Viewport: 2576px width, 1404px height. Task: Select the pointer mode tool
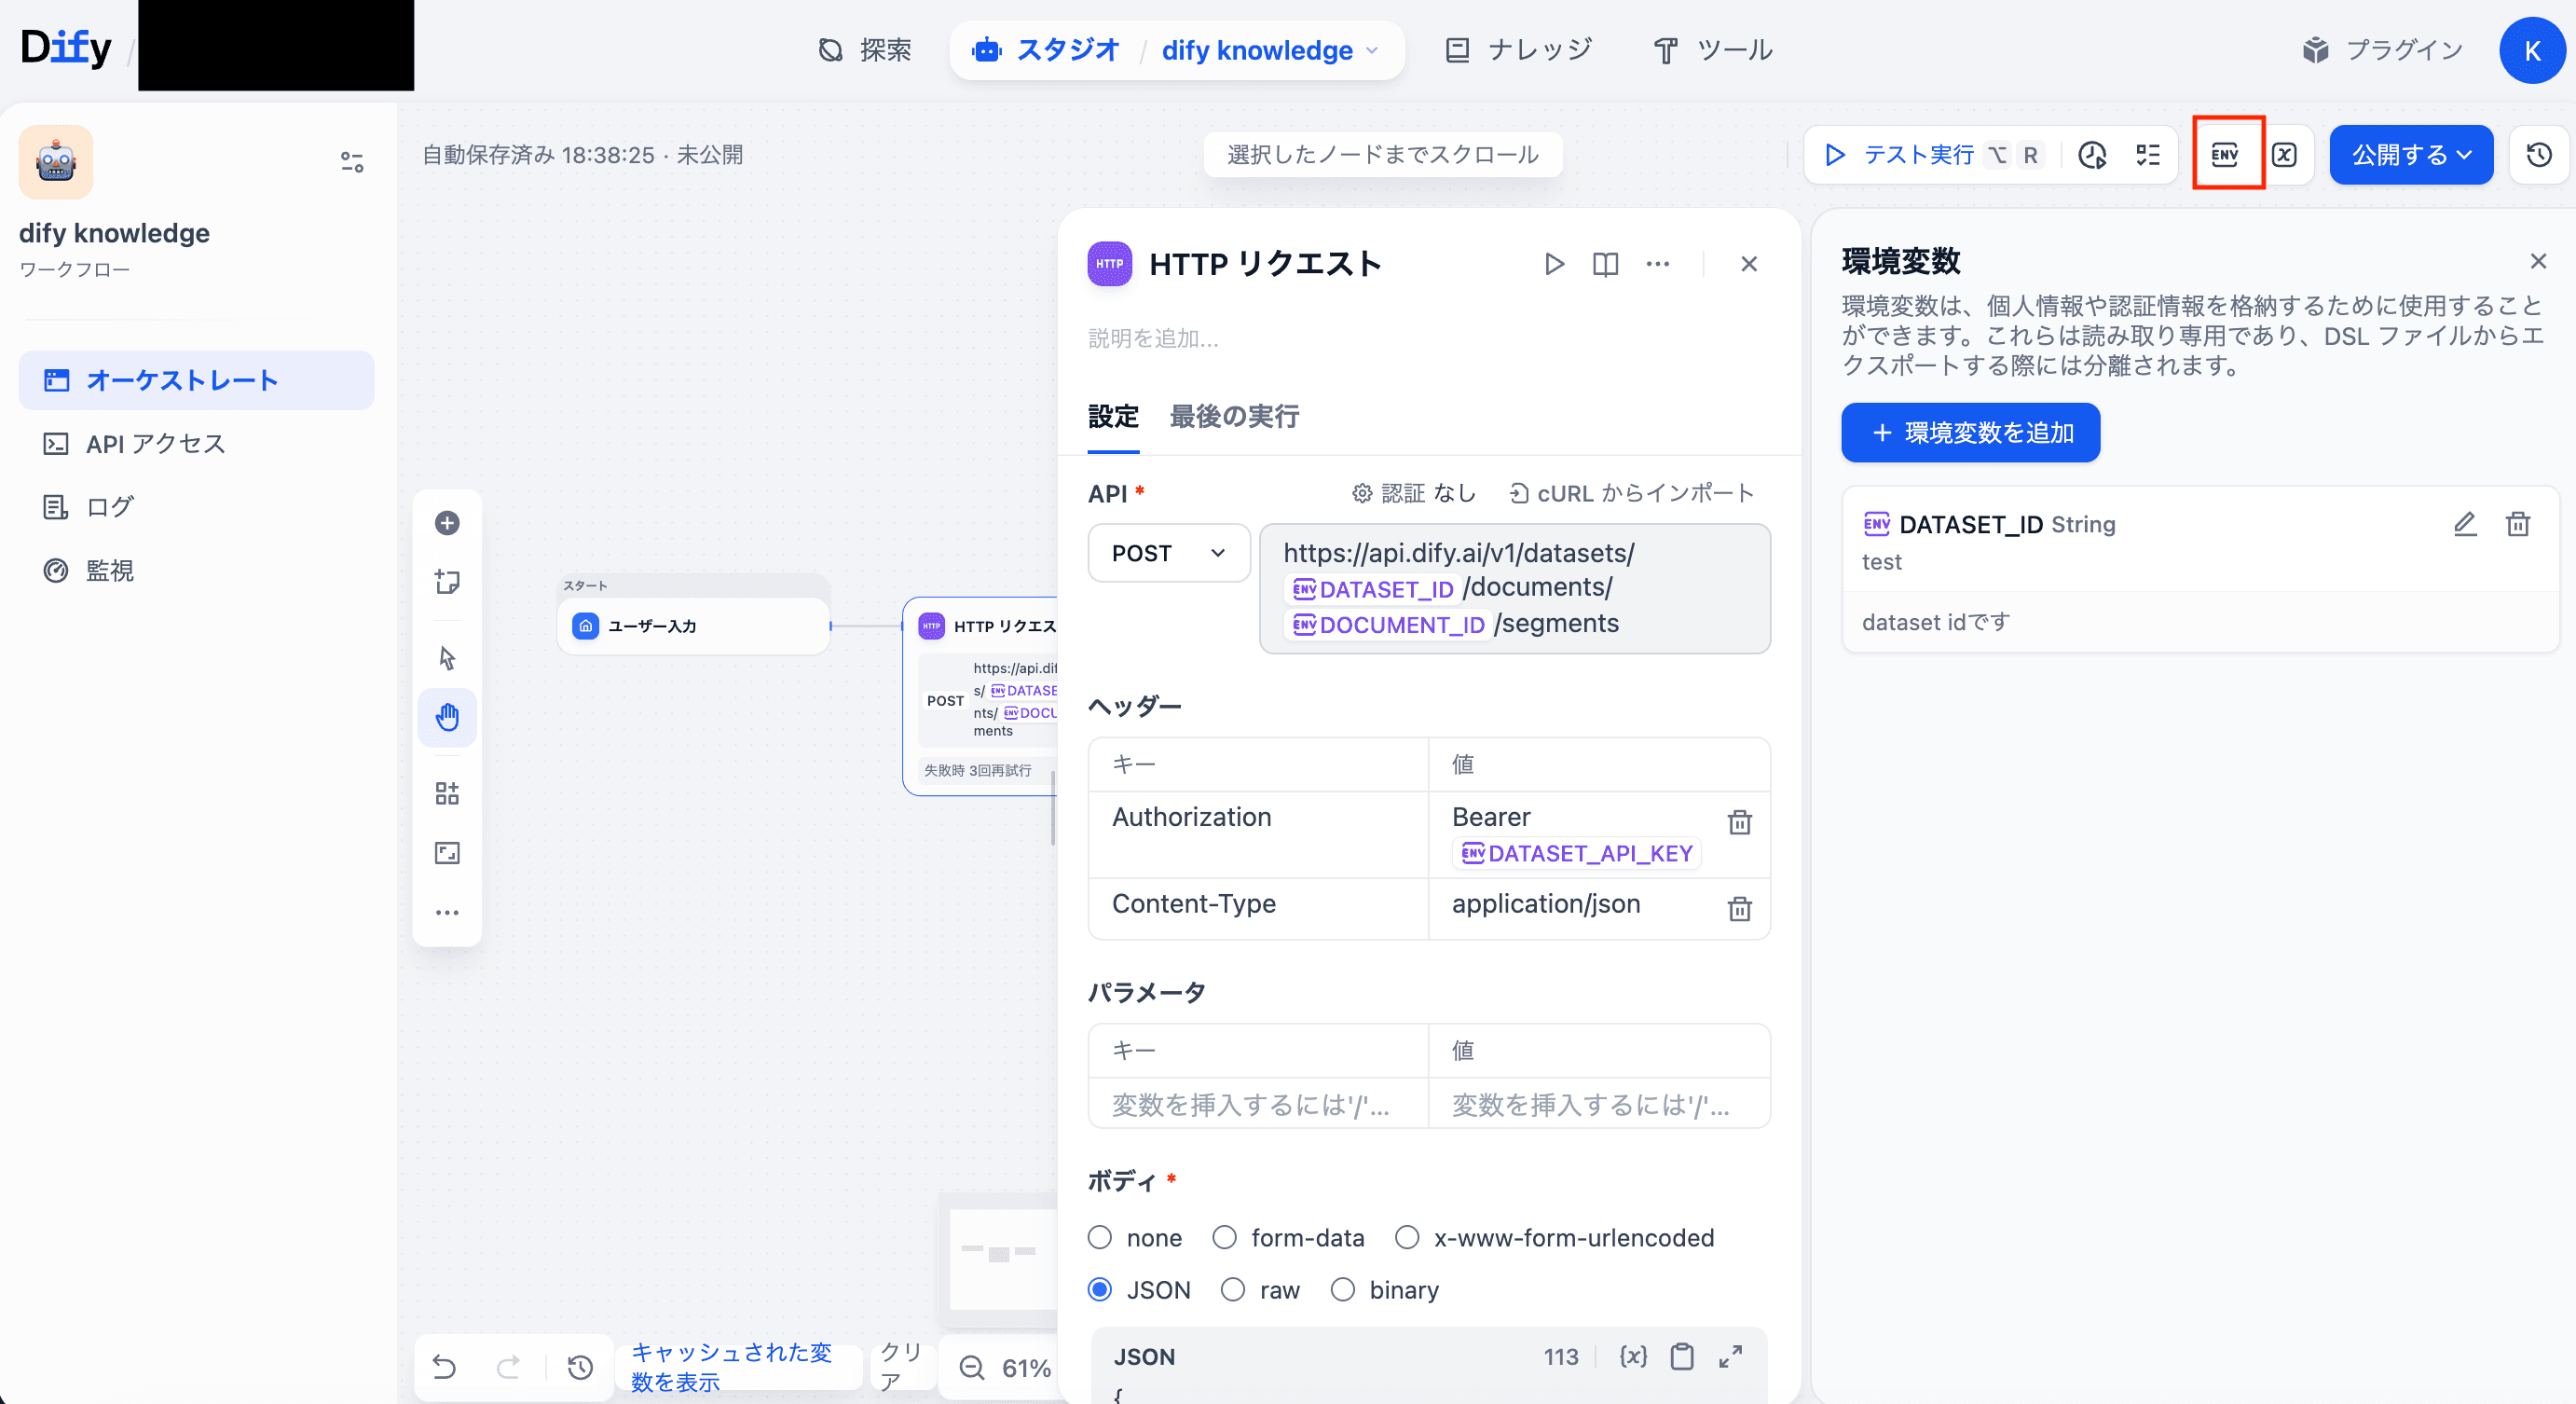(x=447, y=658)
